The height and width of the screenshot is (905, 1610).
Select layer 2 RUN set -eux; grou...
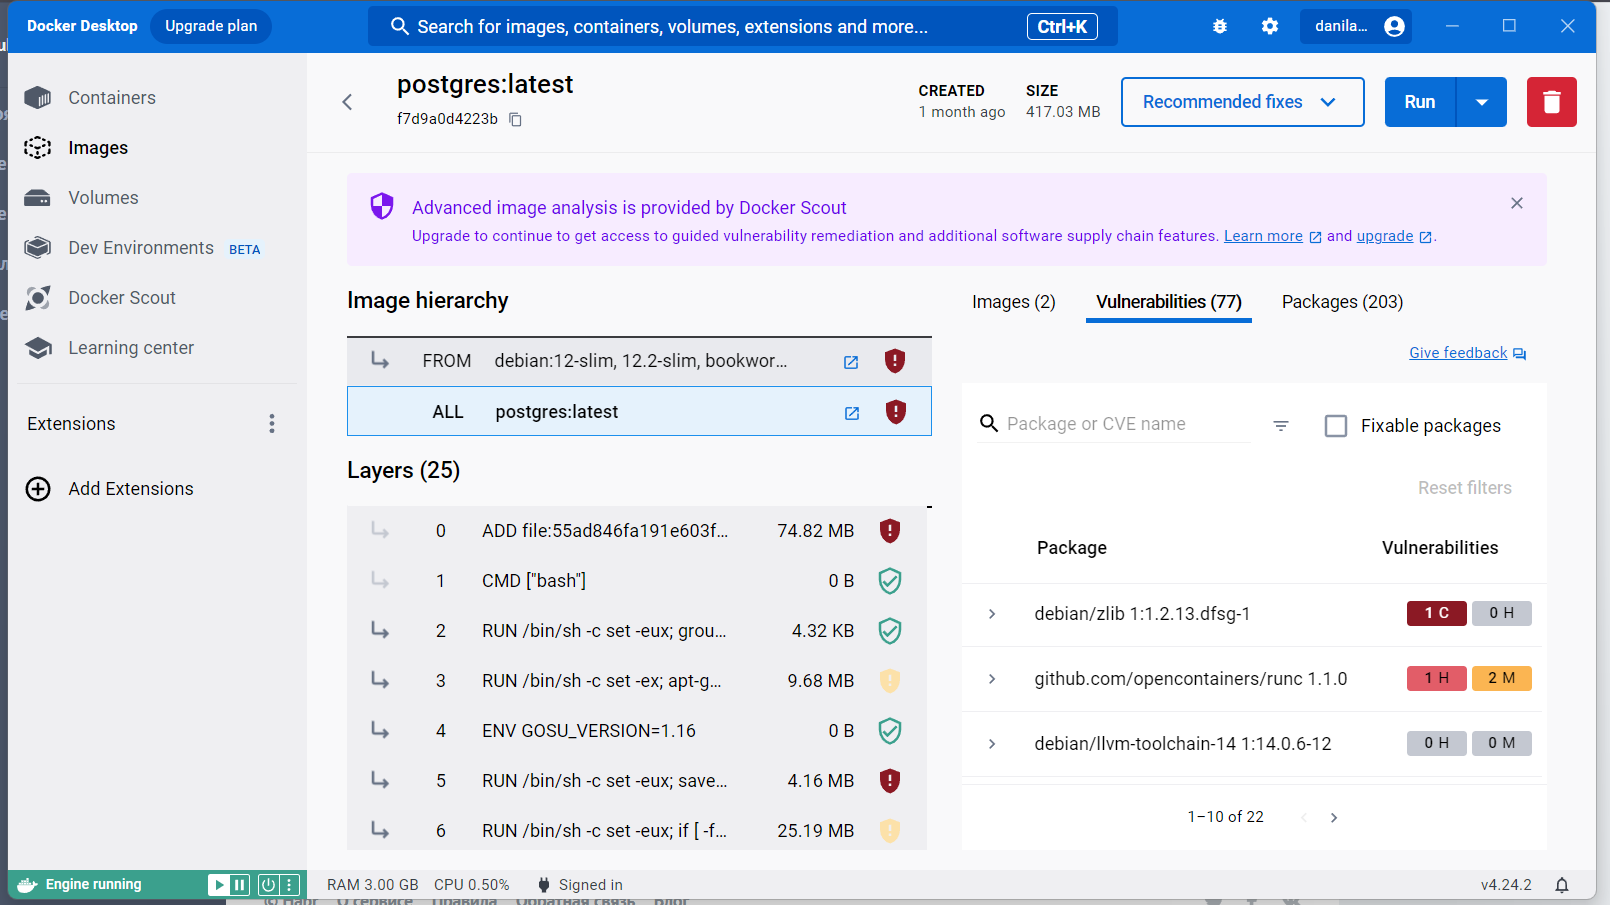point(637,631)
